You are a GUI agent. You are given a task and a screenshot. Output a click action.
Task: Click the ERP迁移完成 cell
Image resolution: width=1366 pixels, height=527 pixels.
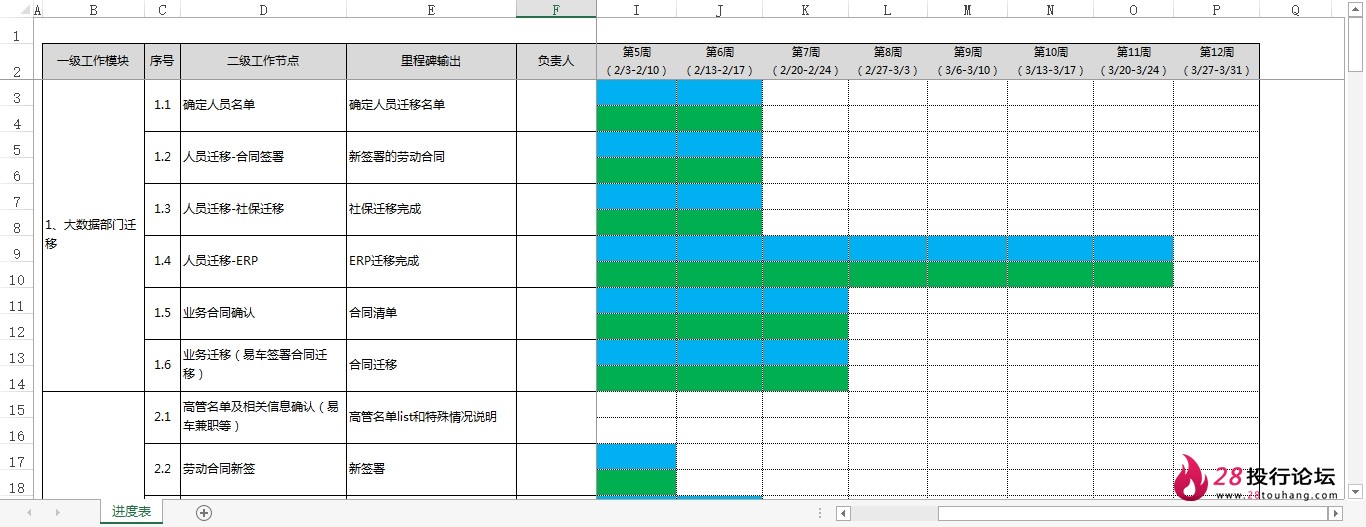(x=431, y=261)
